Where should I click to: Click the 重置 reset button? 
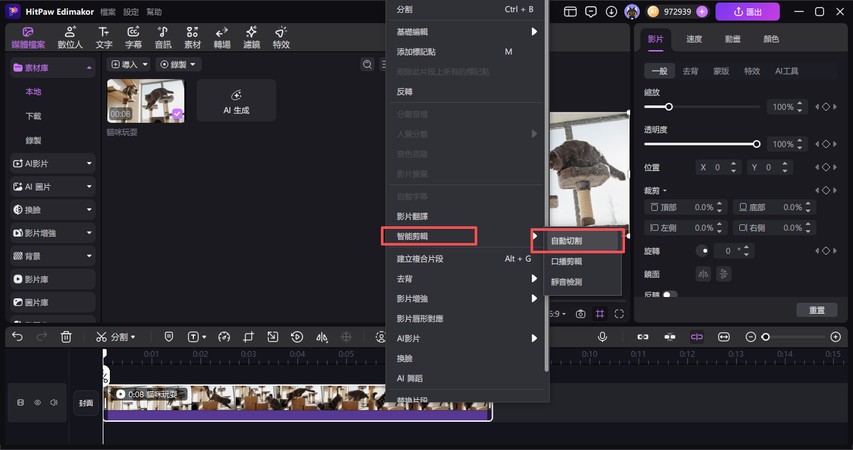817,310
